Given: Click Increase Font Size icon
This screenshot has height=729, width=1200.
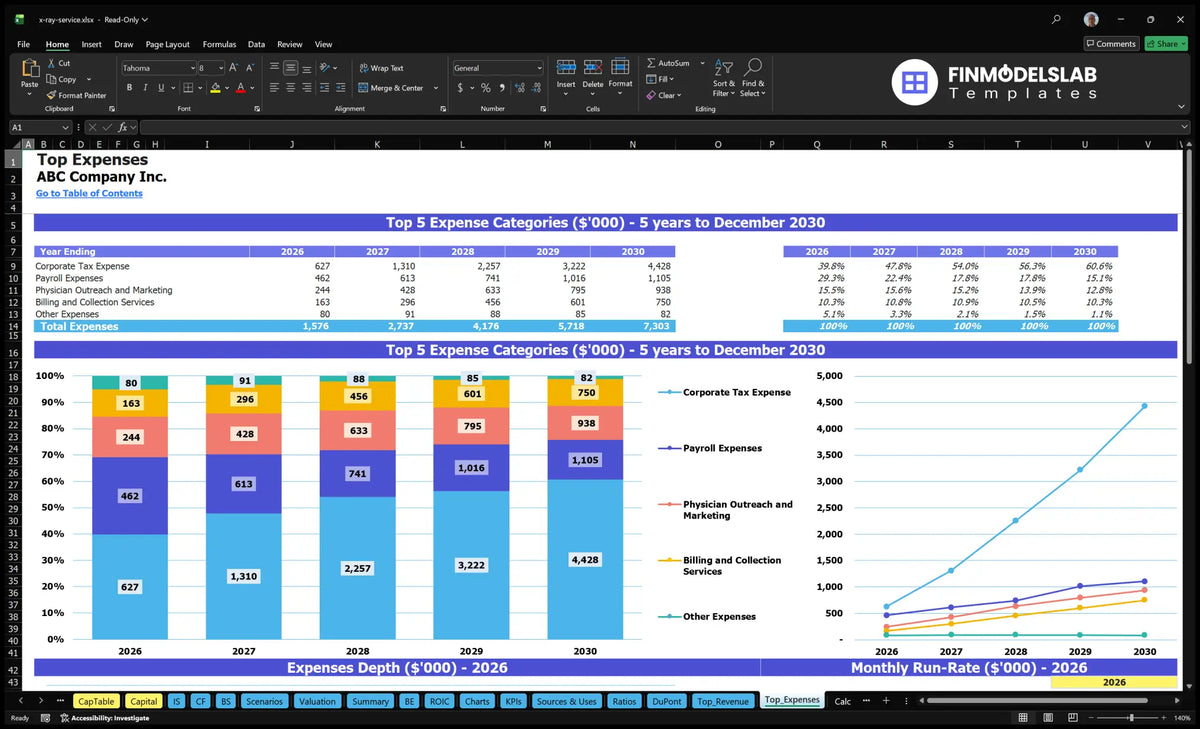Looking at the screenshot, I should click(x=234, y=68).
